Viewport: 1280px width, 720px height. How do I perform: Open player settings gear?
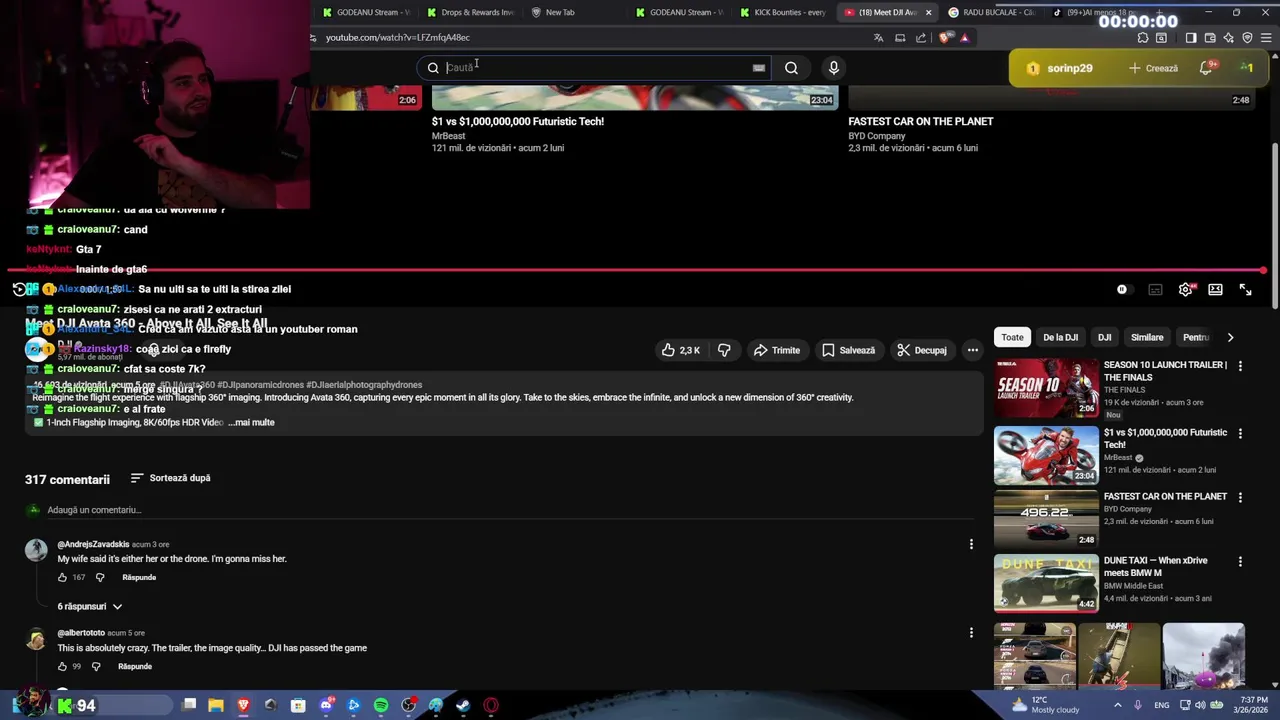[1185, 289]
